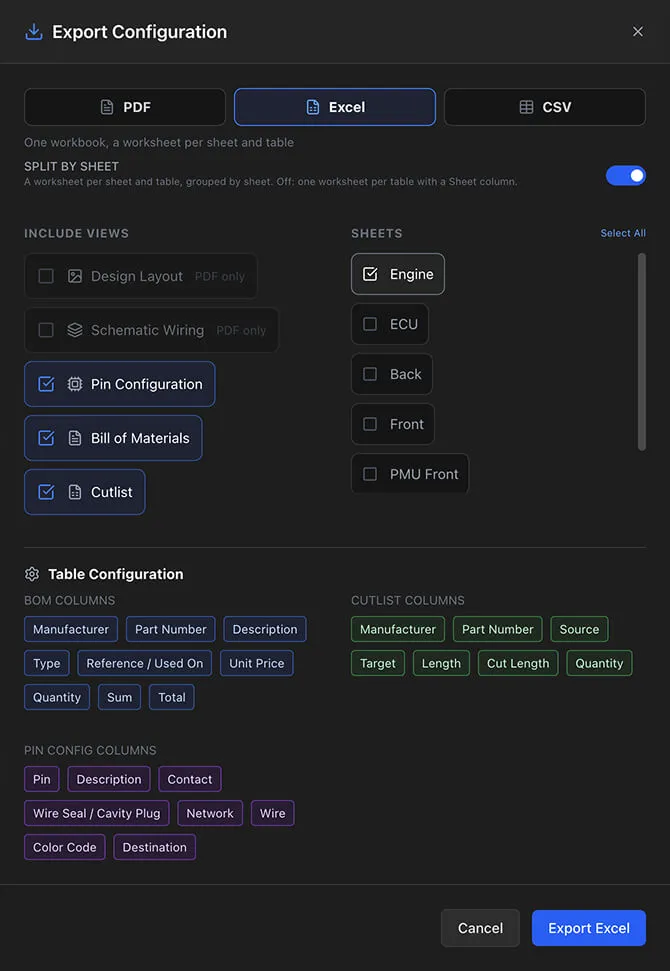
Task: Toggle Sum column chip
Action: tap(120, 697)
